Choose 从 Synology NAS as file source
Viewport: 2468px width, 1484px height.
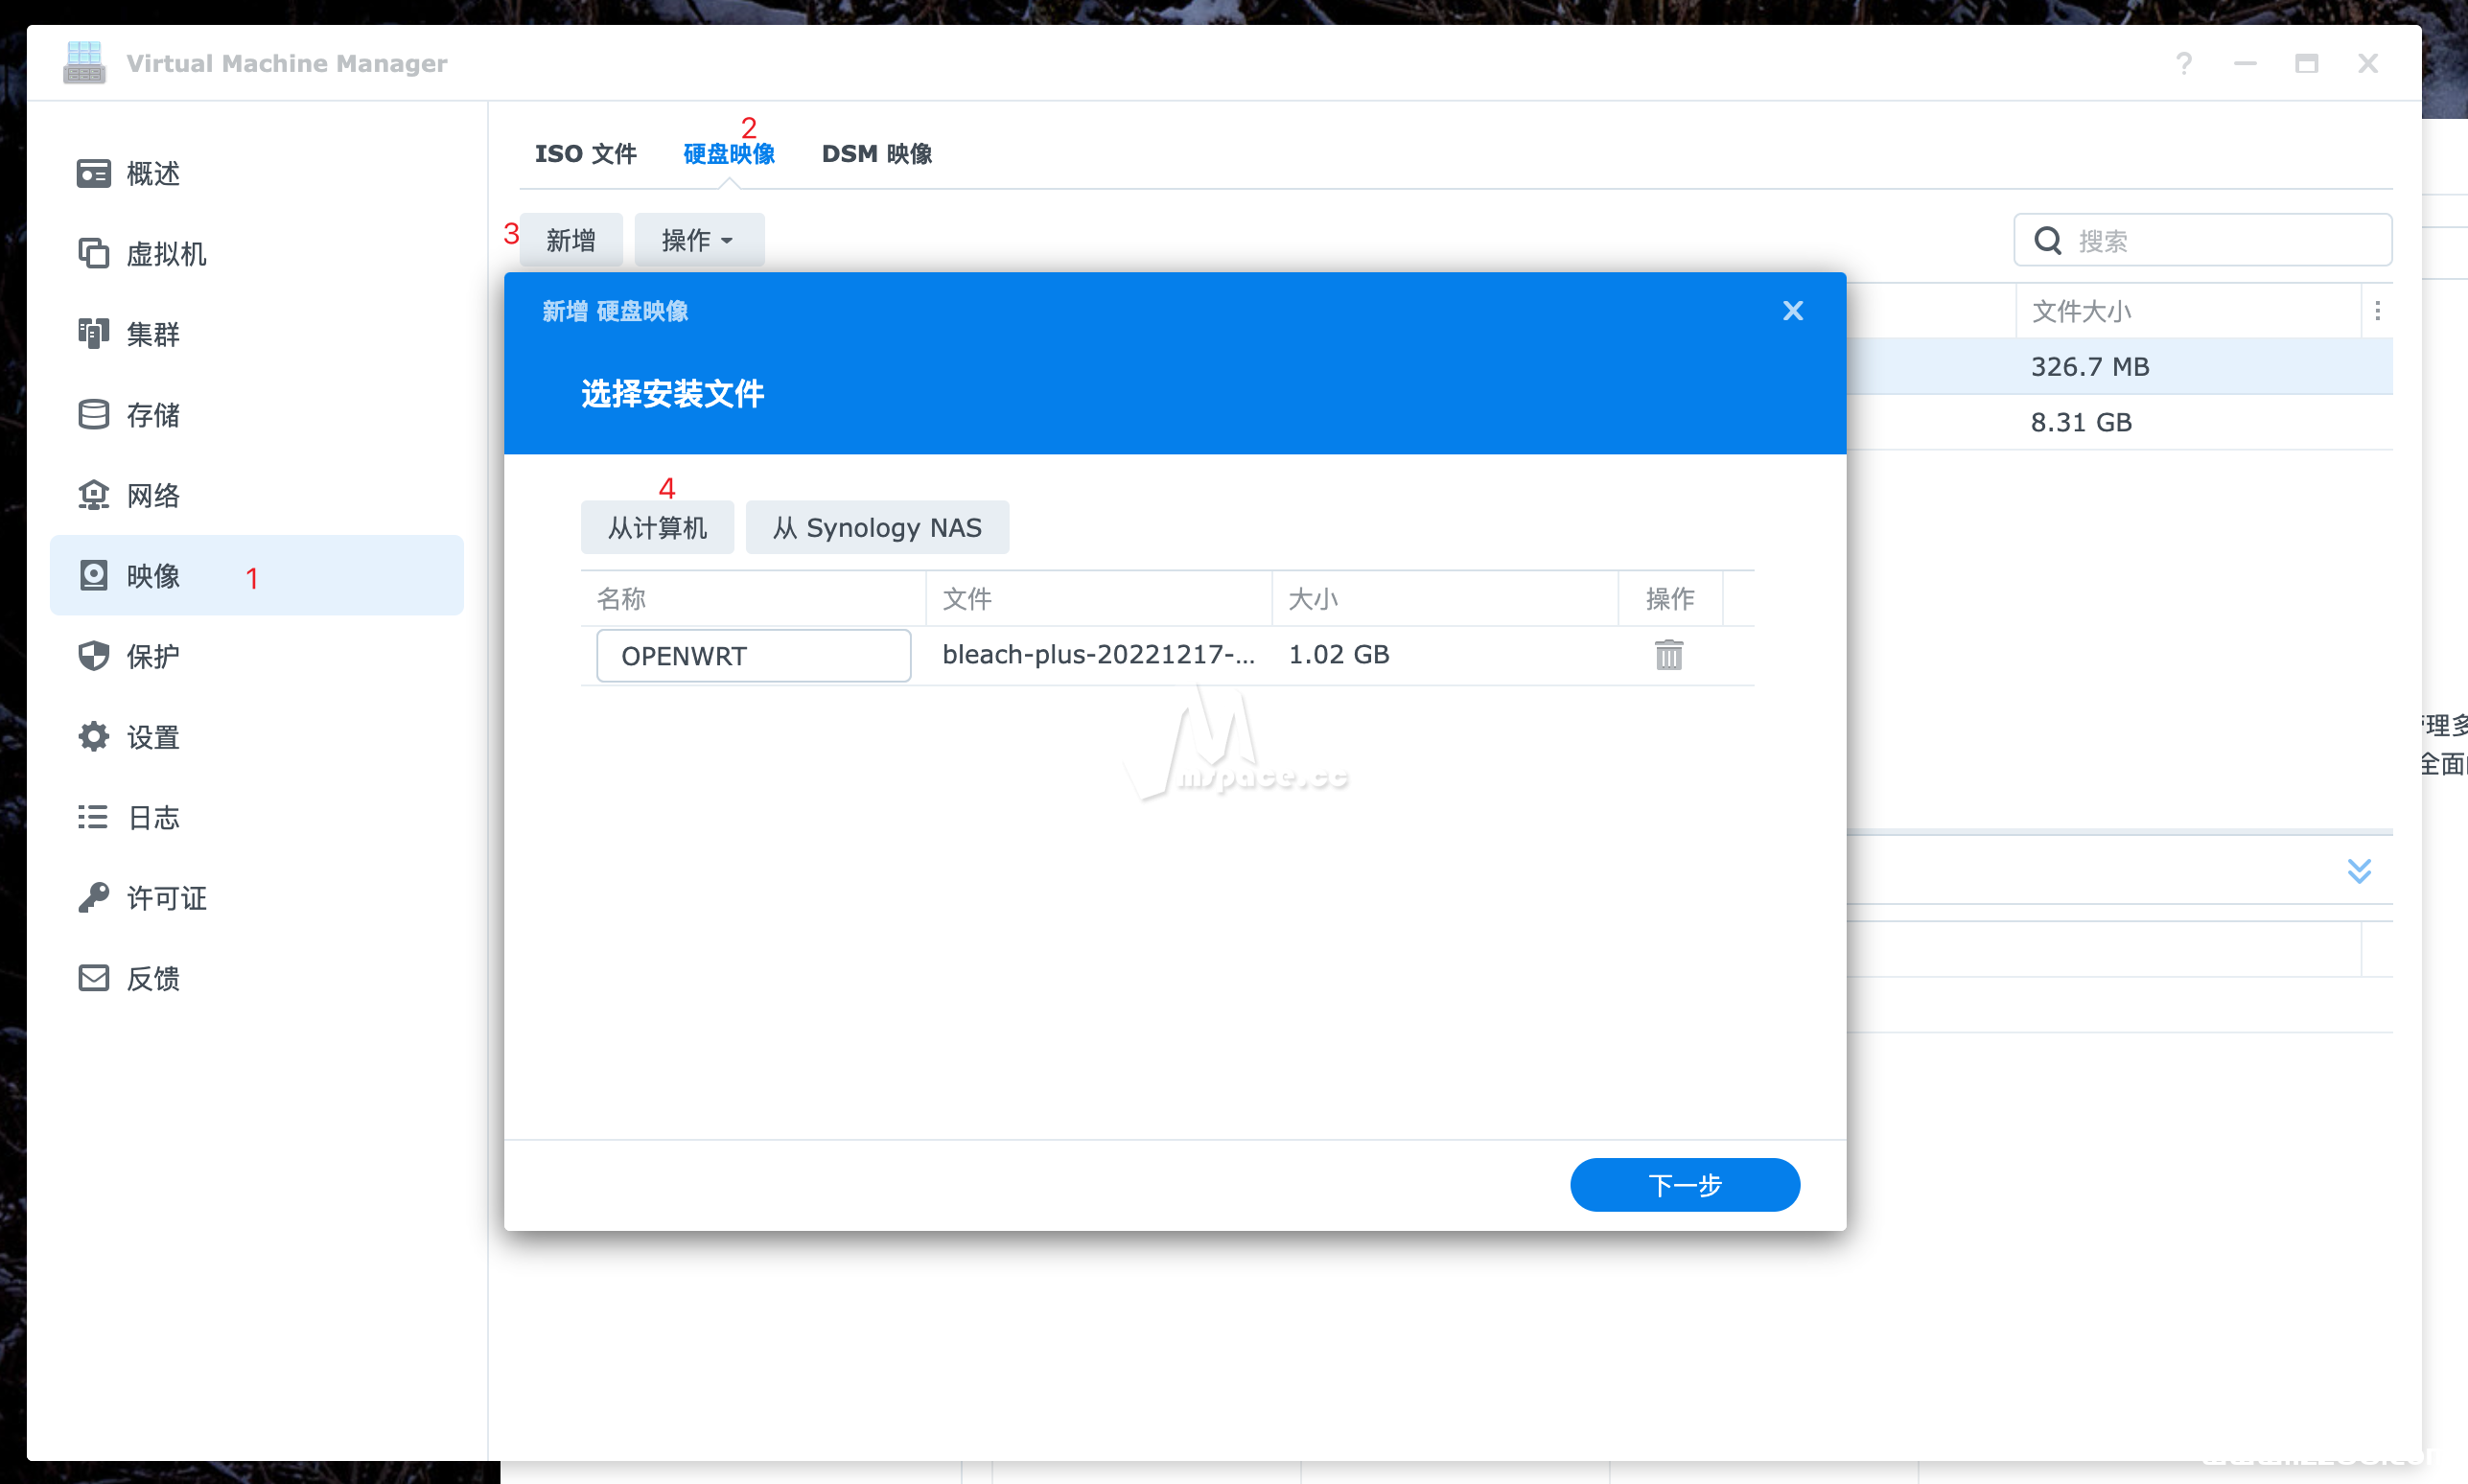(x=877, y=527)
